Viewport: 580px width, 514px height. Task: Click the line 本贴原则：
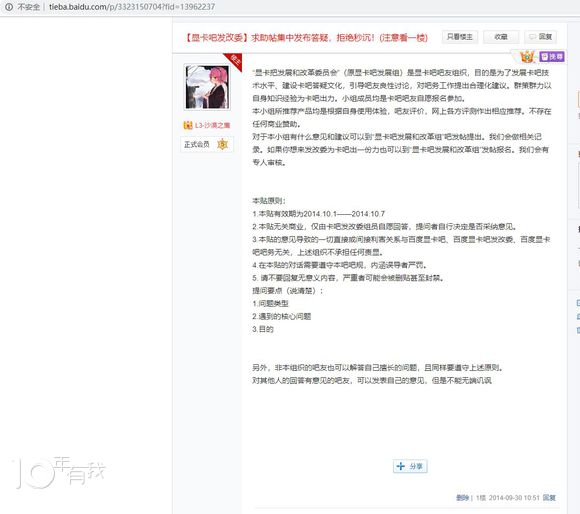(269, 201)
